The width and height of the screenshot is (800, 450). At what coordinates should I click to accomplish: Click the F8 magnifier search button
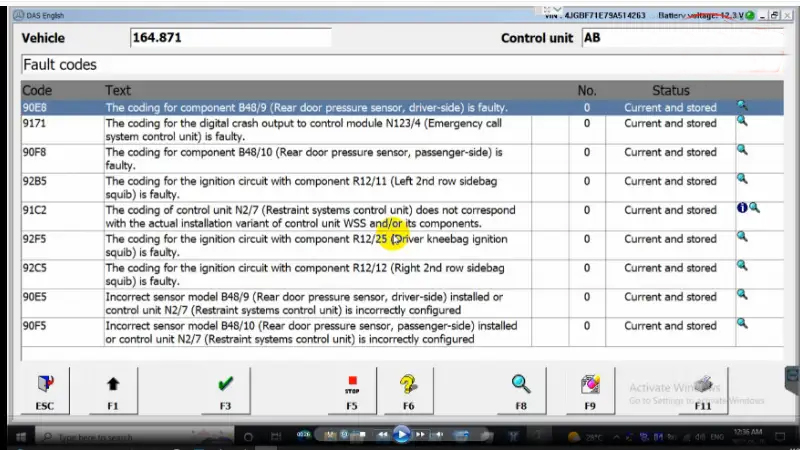(x=521, y=390)
